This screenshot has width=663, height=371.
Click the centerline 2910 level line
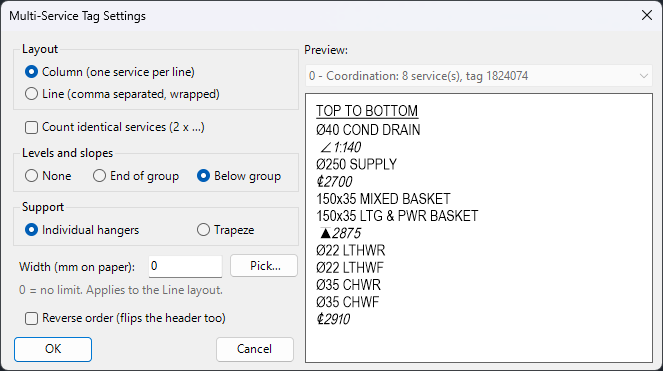tap(333, 319)
